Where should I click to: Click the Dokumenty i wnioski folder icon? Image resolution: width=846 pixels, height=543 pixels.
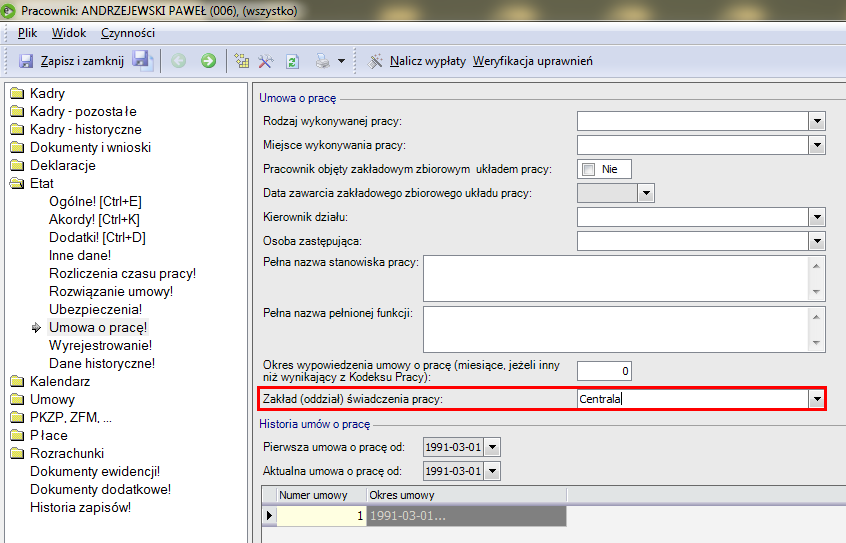tap(17, 147)
